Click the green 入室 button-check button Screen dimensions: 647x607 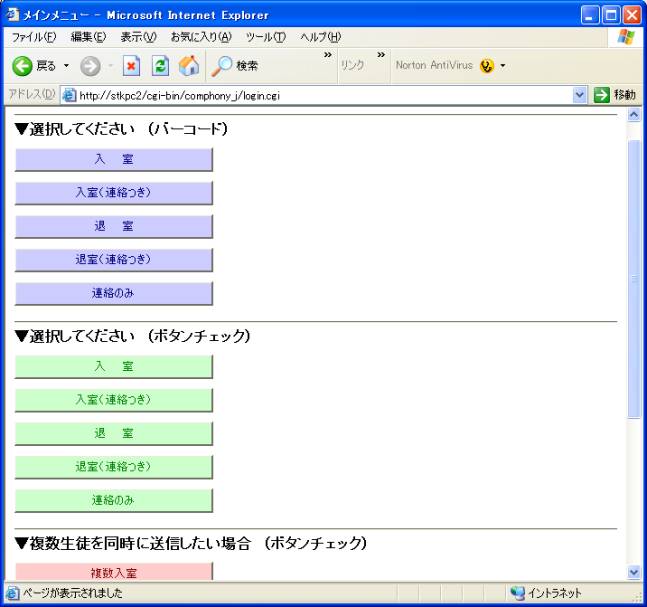pyautogui.click(x=114, y=367)
